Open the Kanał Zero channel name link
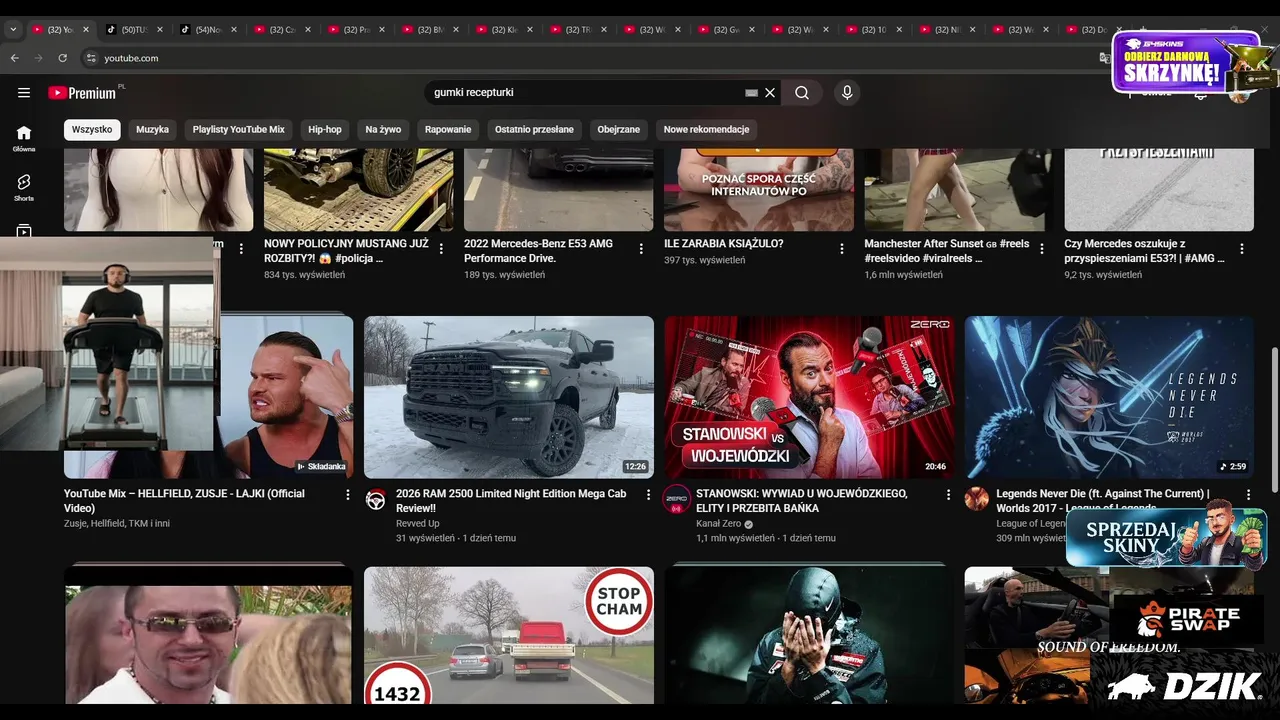This screenshot has width=1280, height=720. [720, 523]
